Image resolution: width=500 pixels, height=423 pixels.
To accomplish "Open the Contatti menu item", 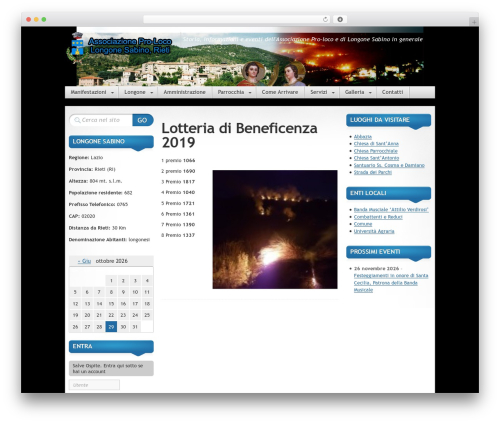I will (x=392, y=92).
